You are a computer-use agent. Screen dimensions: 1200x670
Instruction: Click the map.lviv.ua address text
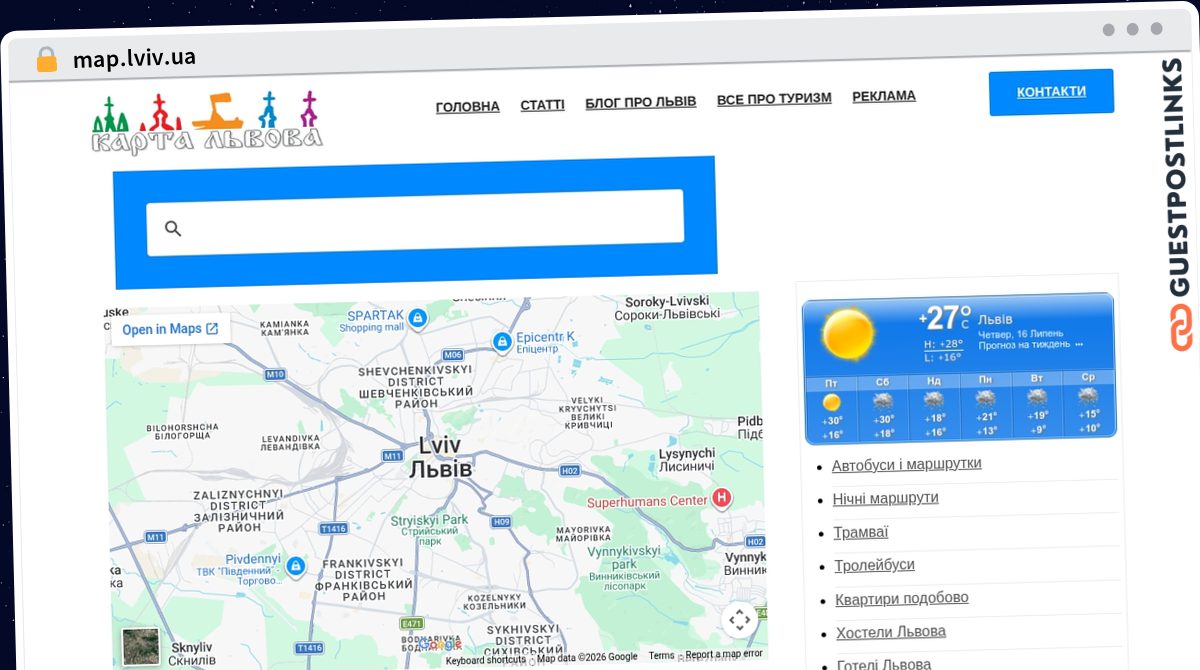pyautogui.click(x=134, y=58)
